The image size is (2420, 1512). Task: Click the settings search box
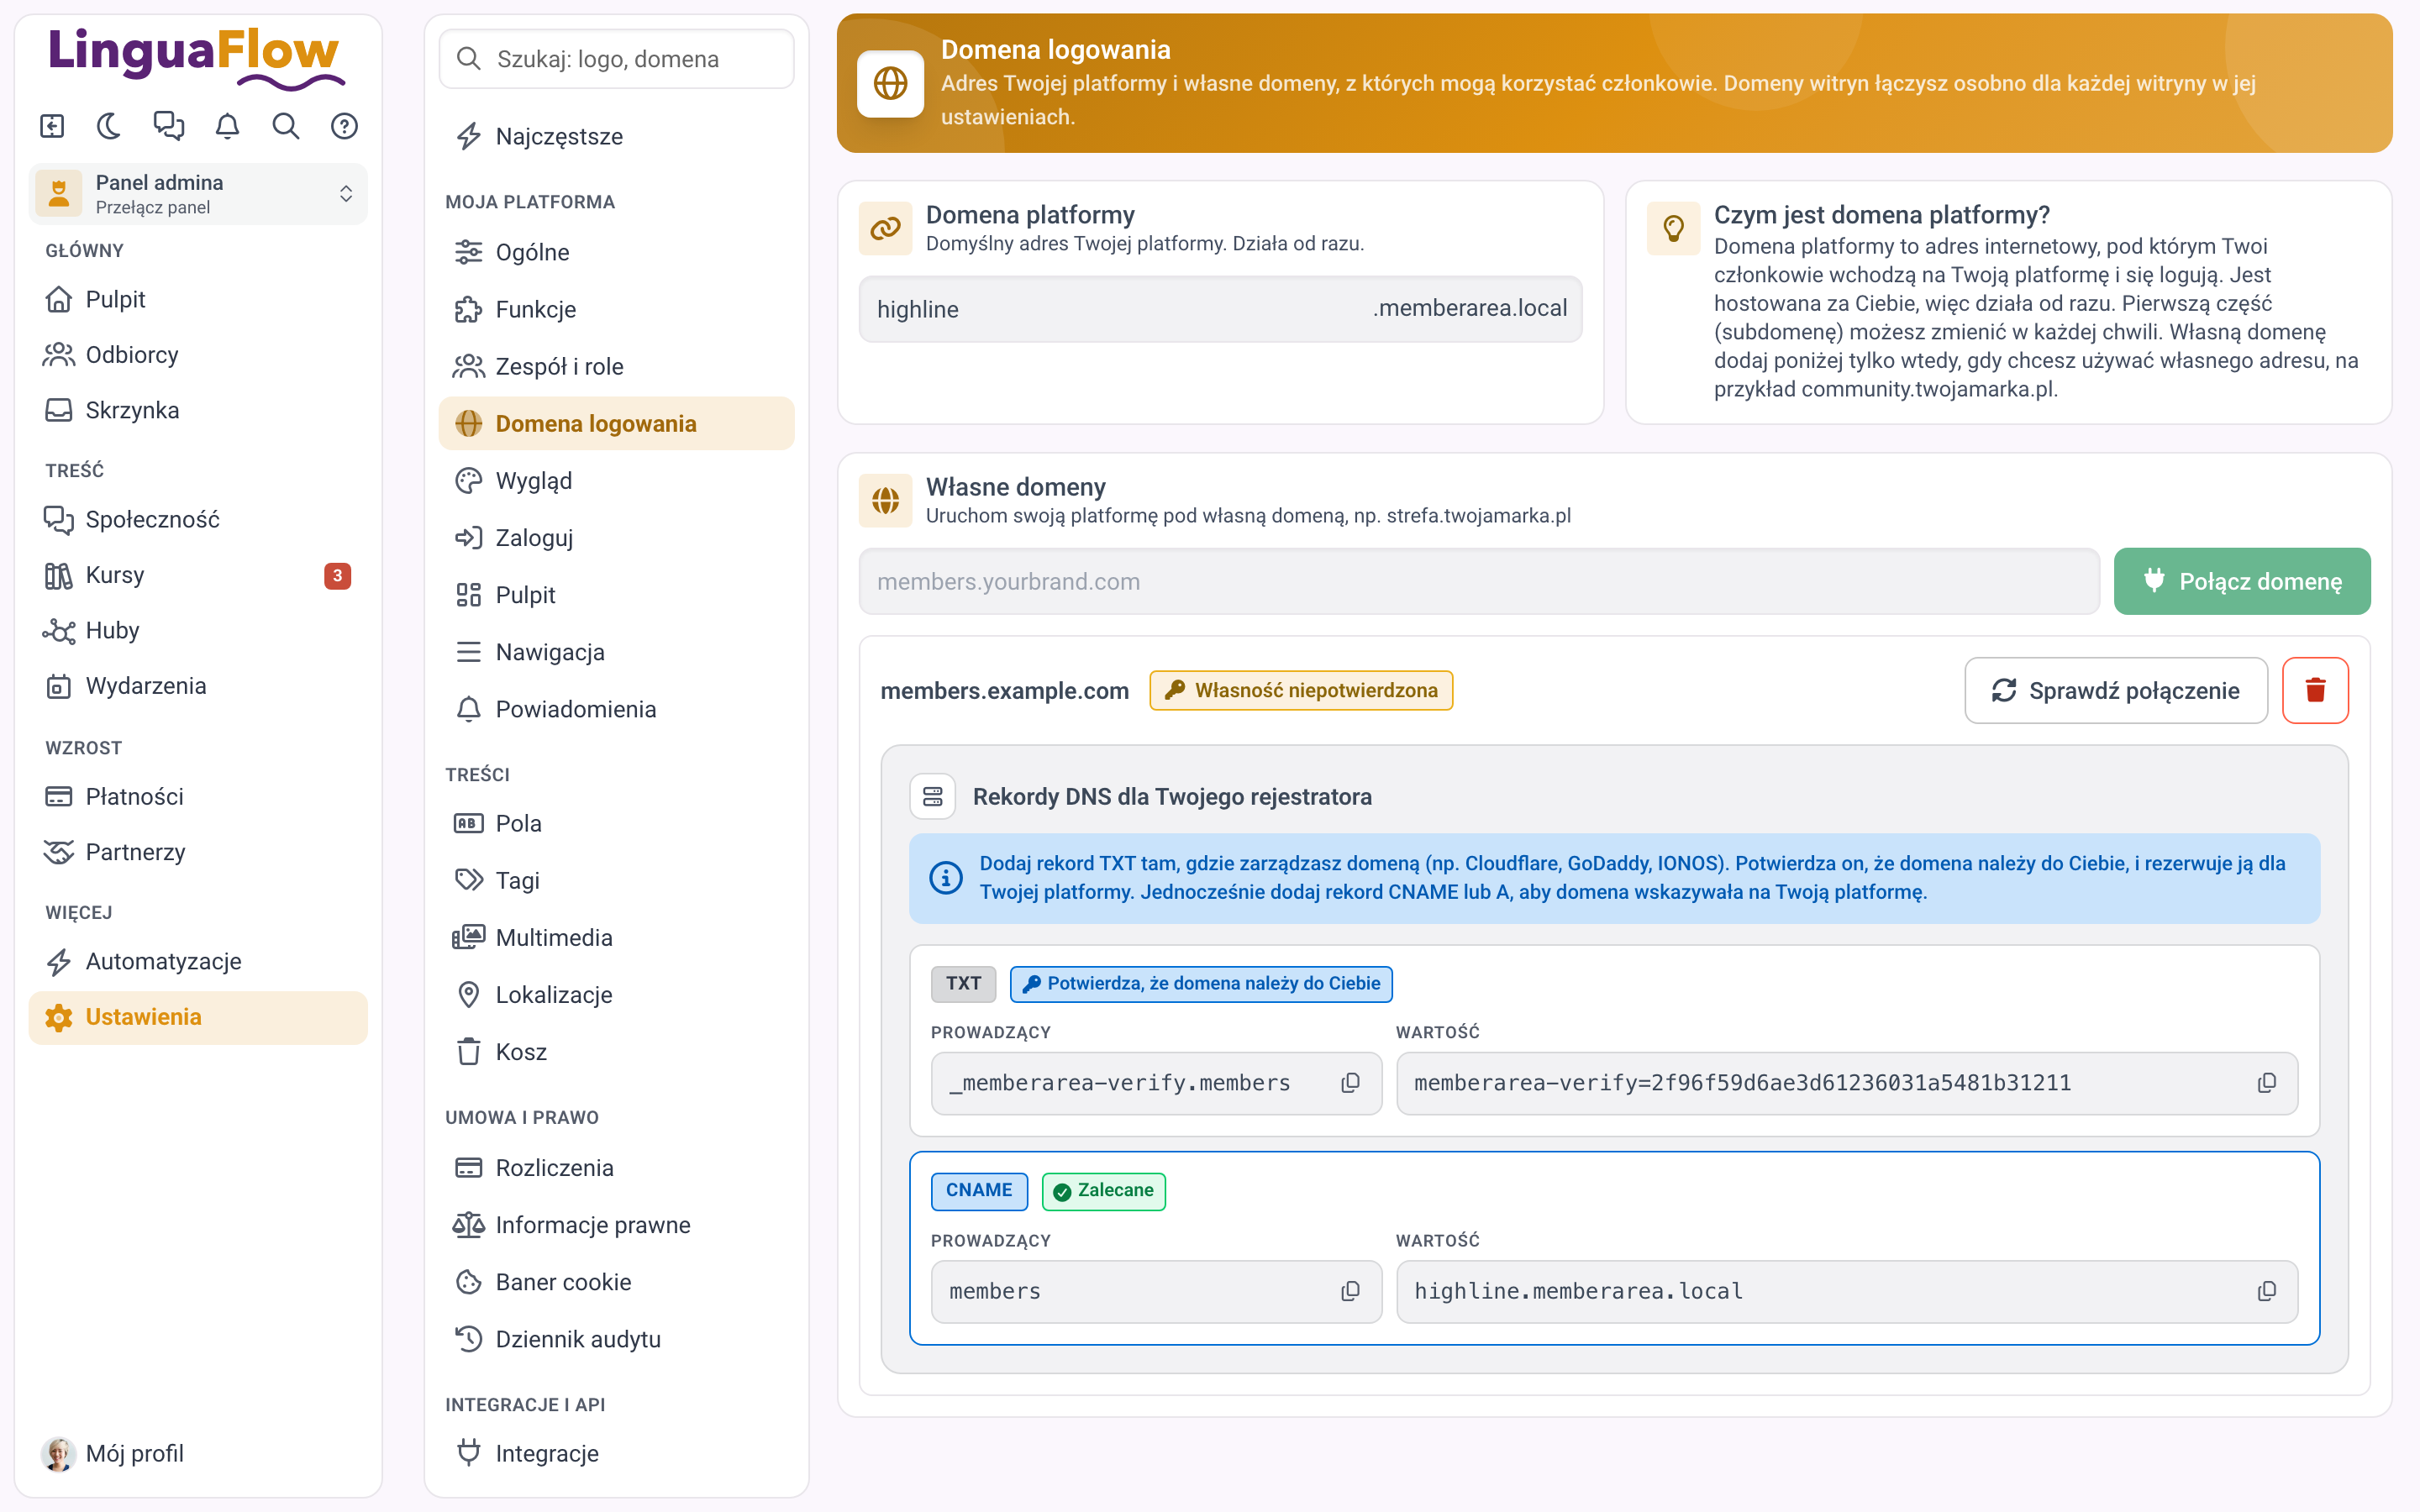click(x=617, y=59)
